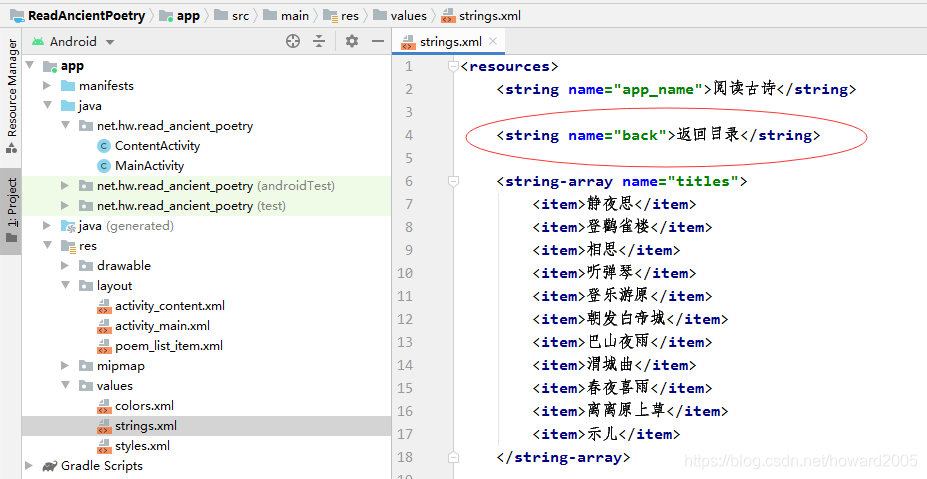Click the mipmap folder icon
Viewport: 927px width, 479px height.
[86, 366]
